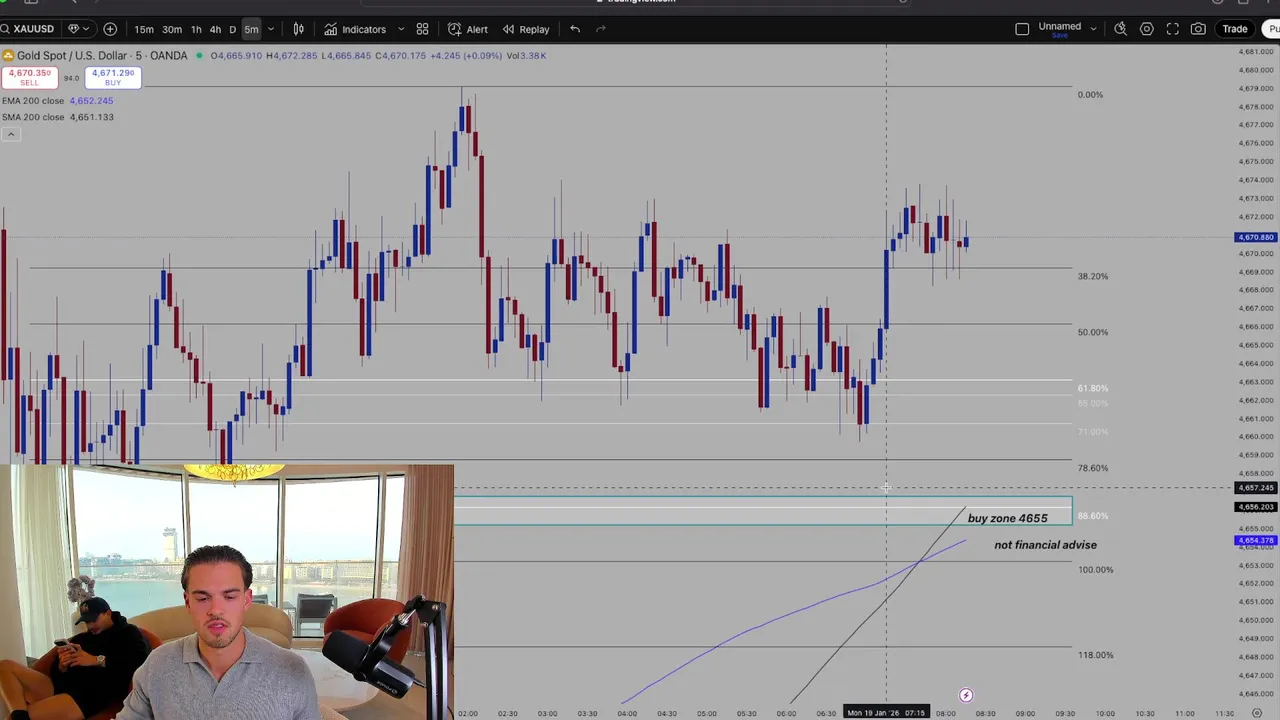Screen dimensions: 1280x720
Task: Open the layout setup square icon
Action: click(x=1022, y=29)
